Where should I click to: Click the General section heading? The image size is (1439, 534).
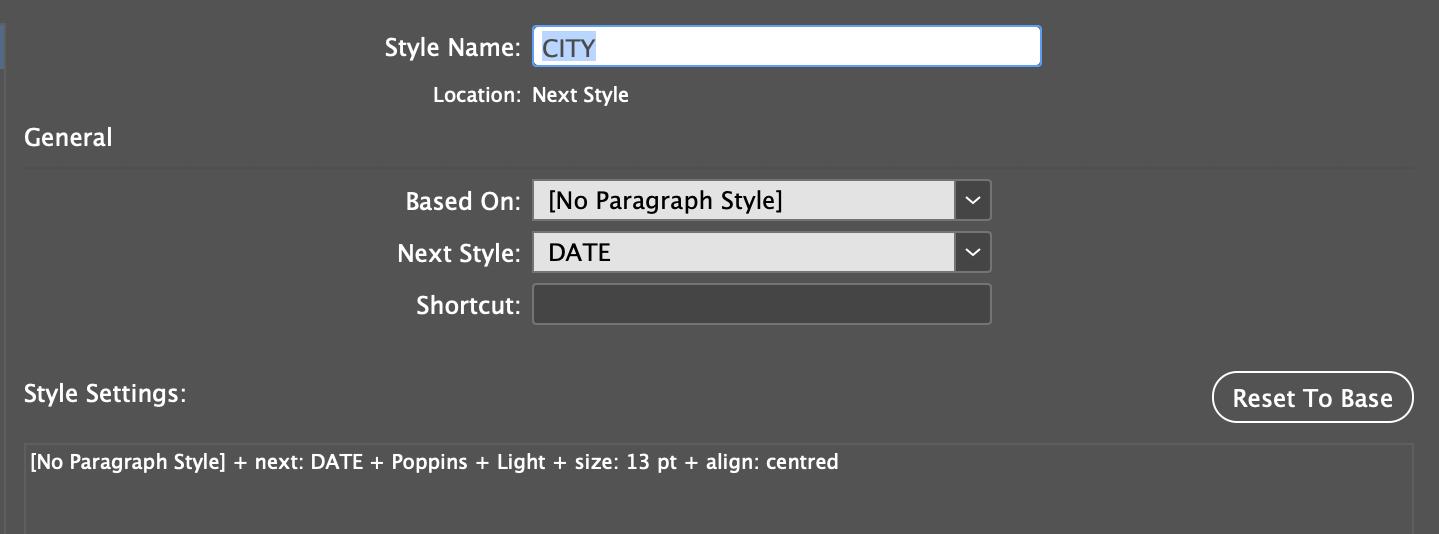point(68,138)
